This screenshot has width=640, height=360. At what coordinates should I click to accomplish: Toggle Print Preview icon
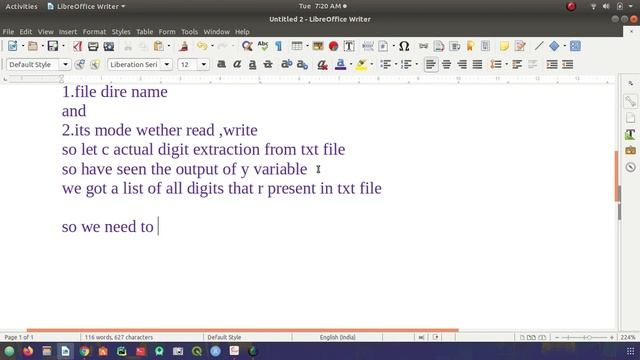click(x=109, y=46)
